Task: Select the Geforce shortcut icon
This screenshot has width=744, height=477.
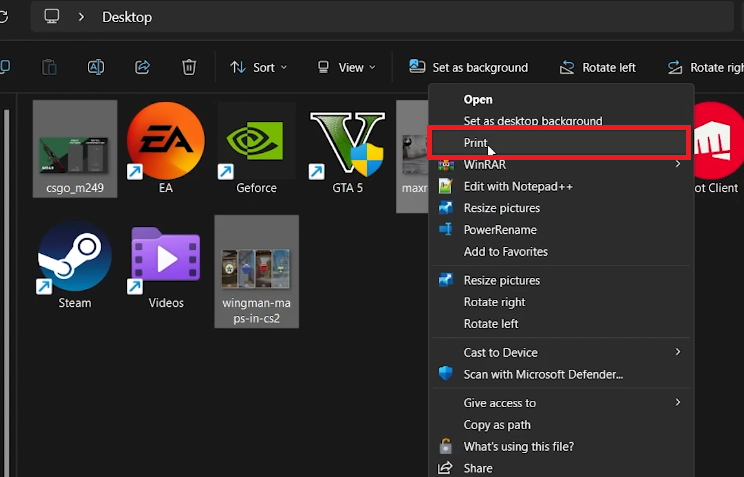Action: pos(256,149)
